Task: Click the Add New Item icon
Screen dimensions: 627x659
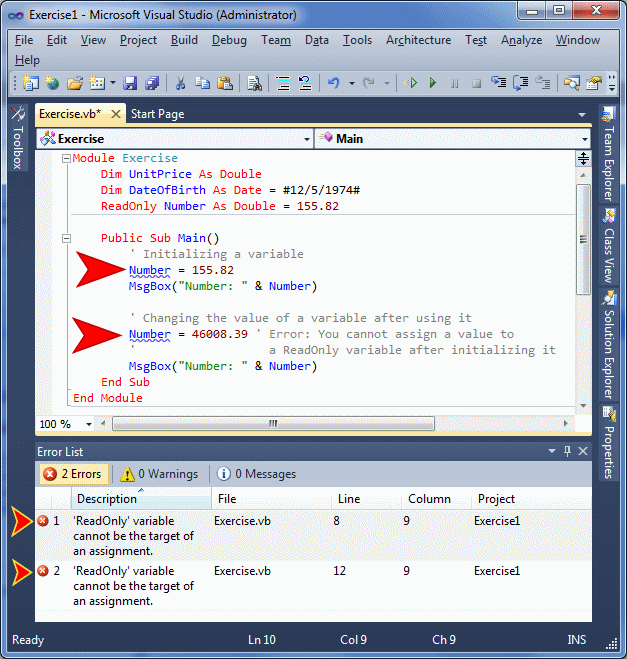Action: (97, 83)
